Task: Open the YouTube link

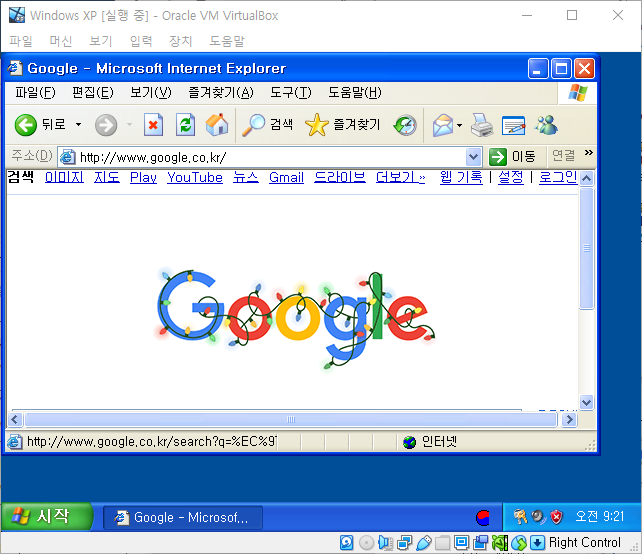Action: (195, 177)
